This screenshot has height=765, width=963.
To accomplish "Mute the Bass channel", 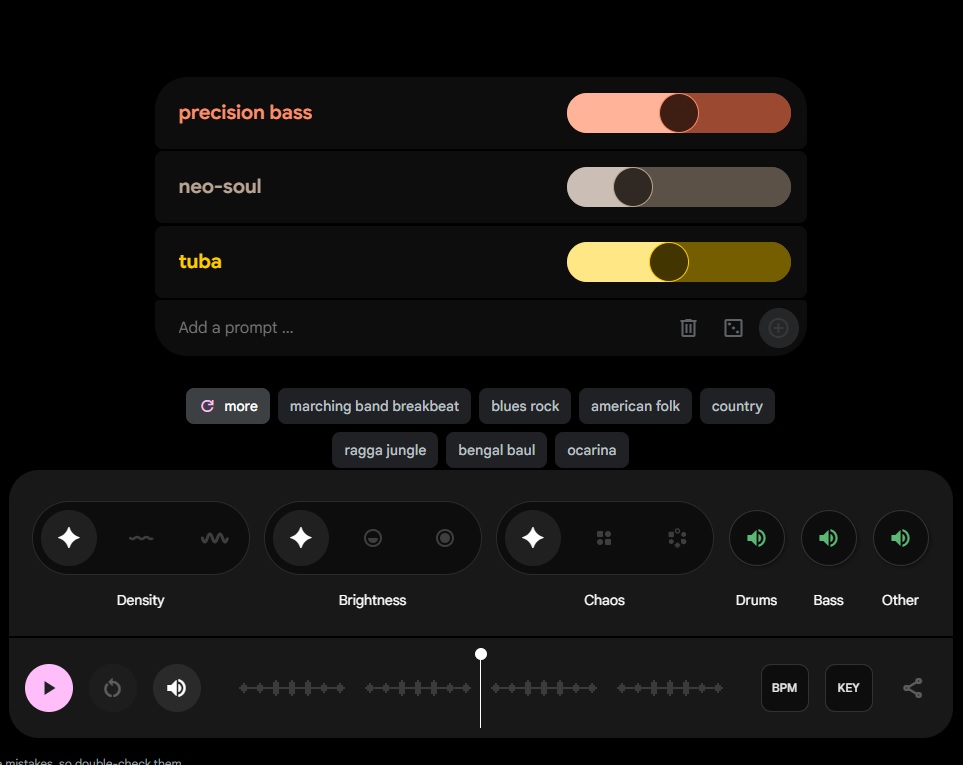I will click(829, 538).
